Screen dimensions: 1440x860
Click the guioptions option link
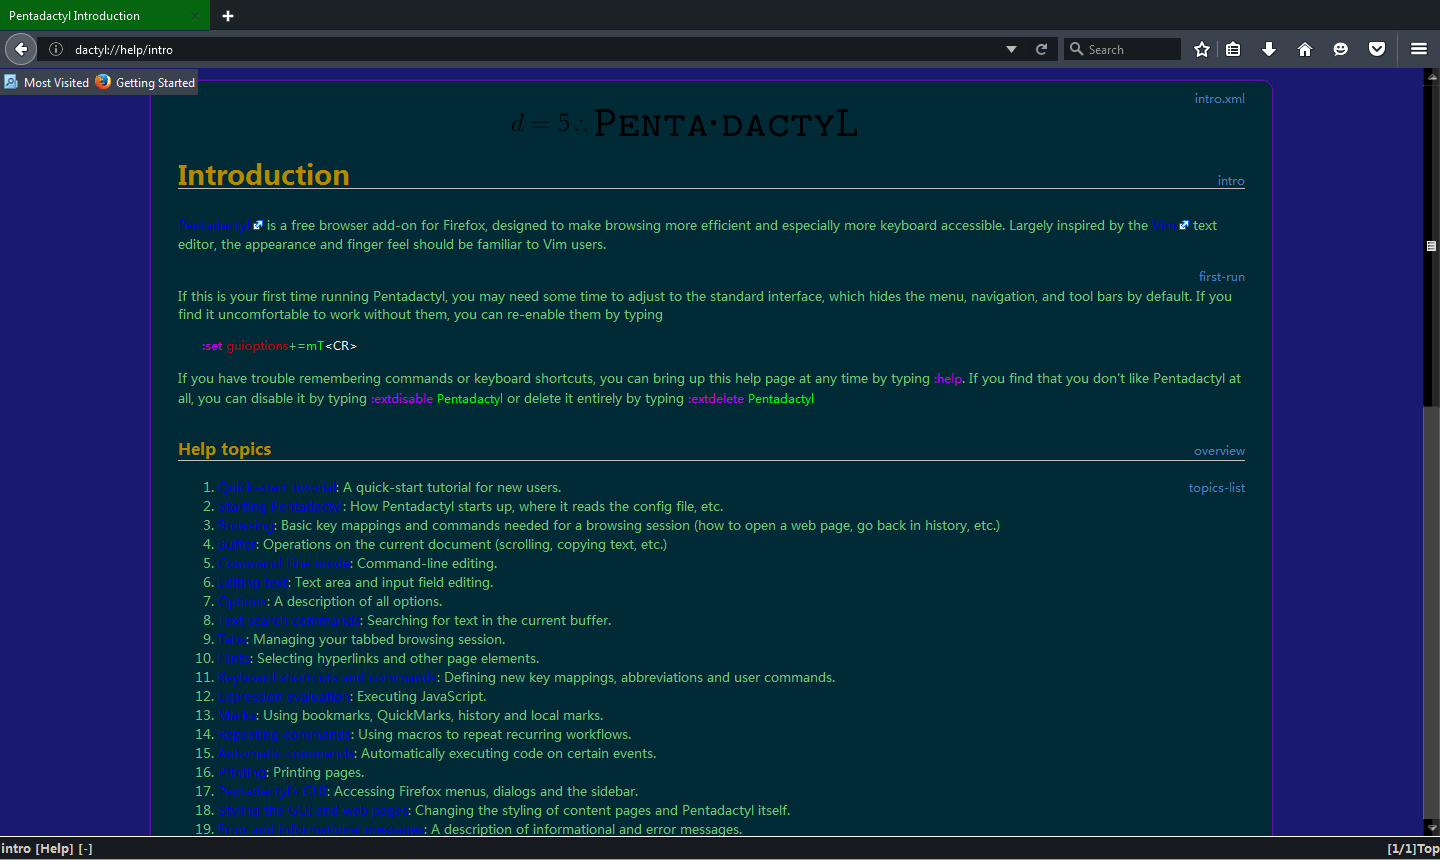tap(257, 346)
